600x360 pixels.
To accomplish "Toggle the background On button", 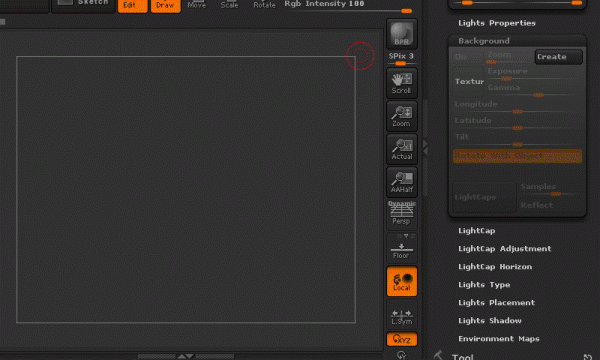I will [x=469, y=57].
